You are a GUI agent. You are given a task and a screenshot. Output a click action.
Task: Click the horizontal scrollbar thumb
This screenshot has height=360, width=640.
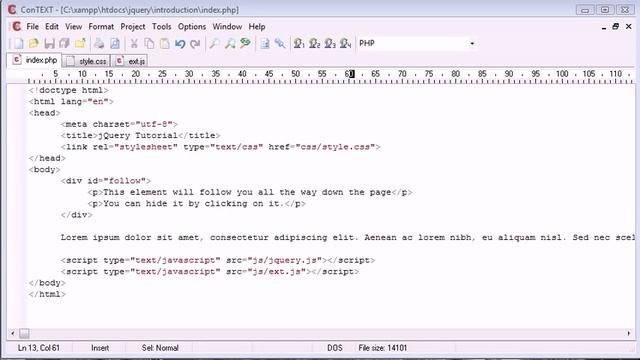(x=24, y=333)
